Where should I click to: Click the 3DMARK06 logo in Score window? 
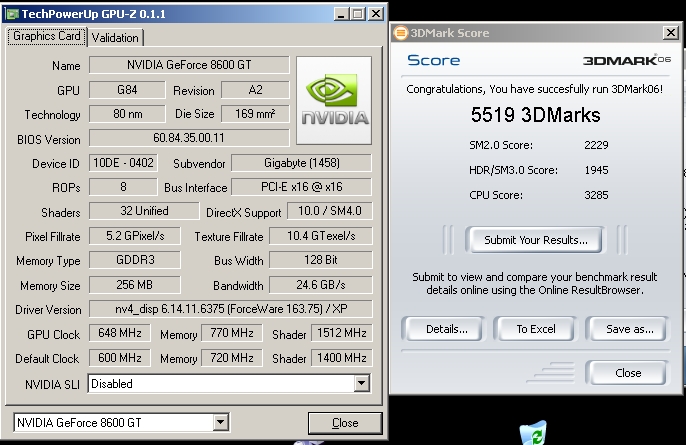[x=626, y=60]
